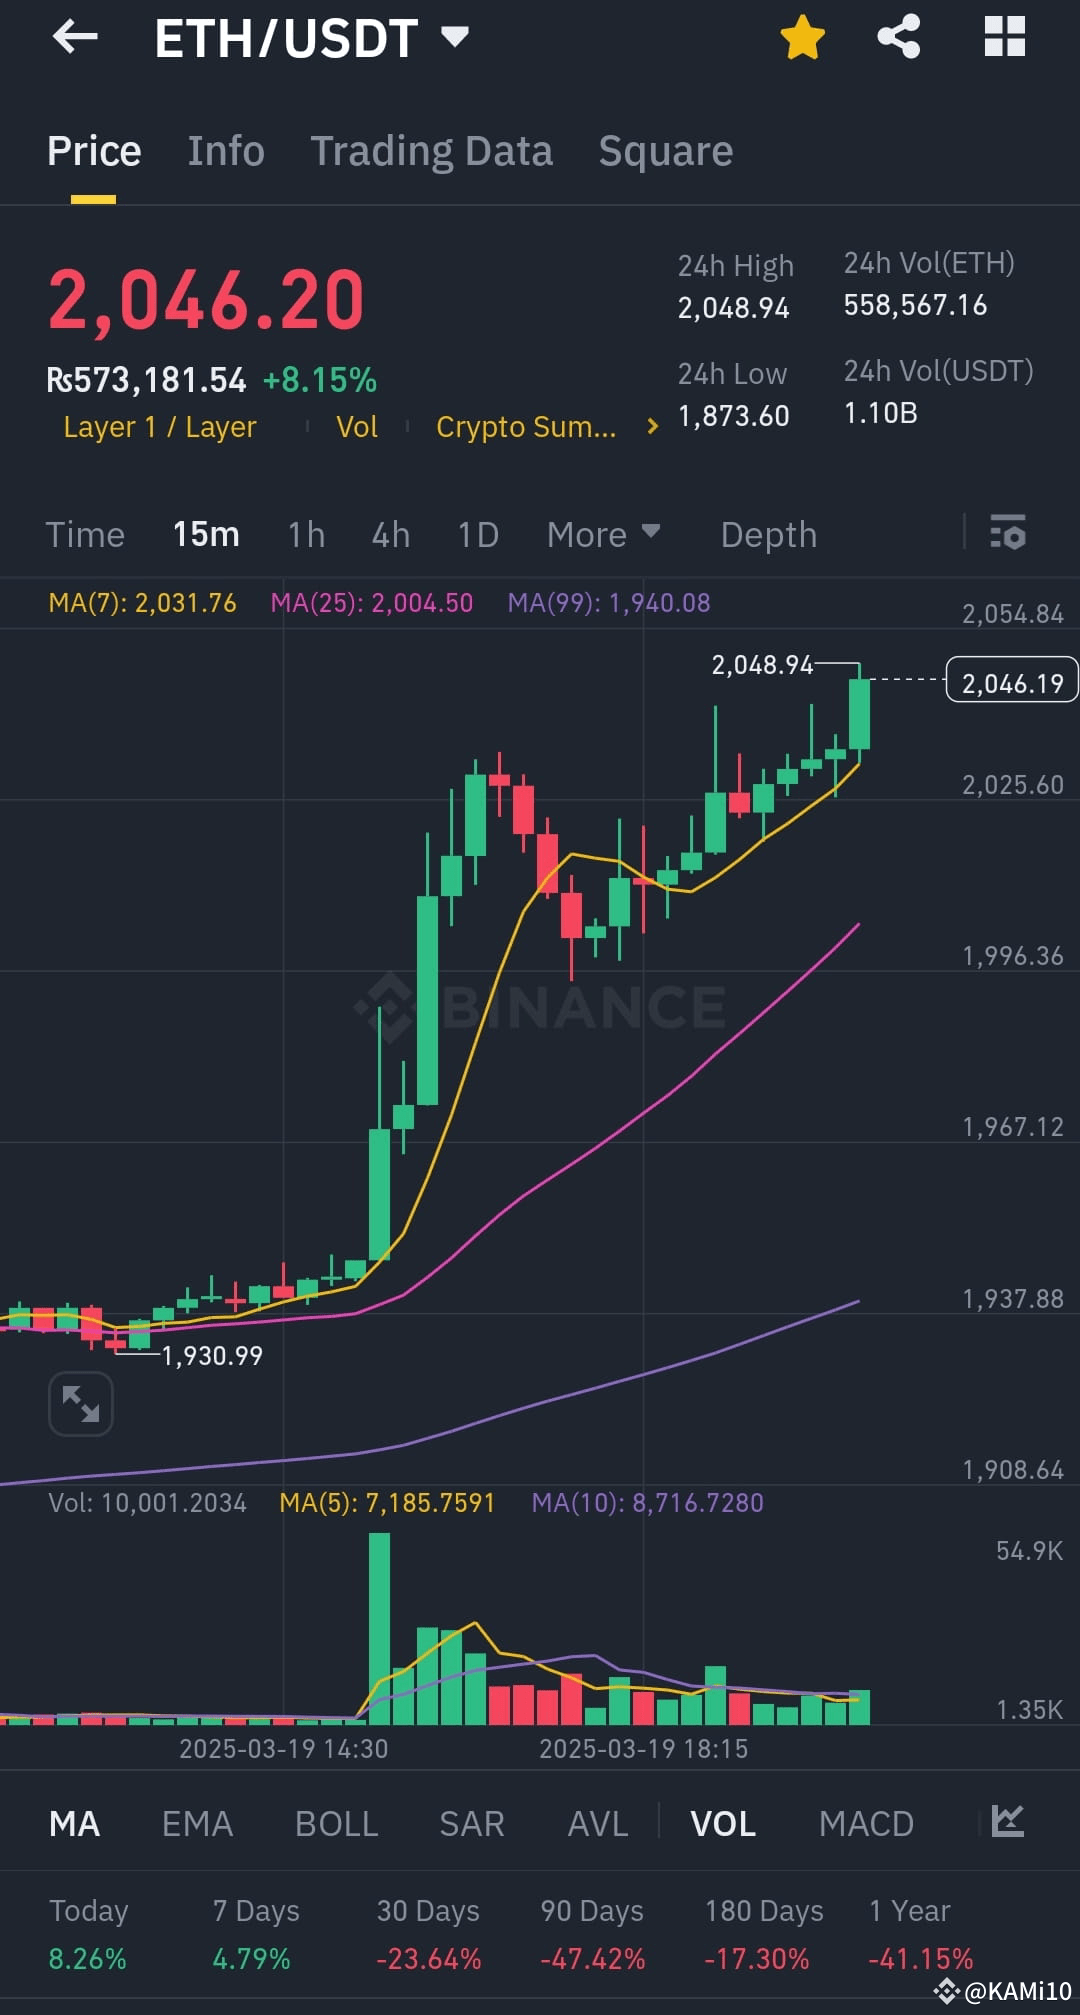
Task: Open the ETH/USDT pair selector dropdown
Action: pos(455,36)
